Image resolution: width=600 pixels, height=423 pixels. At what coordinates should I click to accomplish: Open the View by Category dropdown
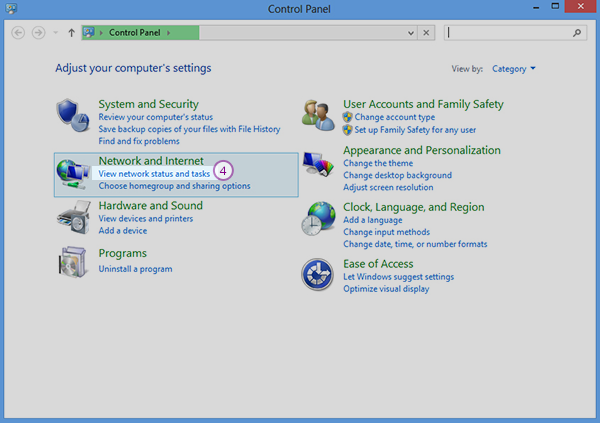pos(513,69)
